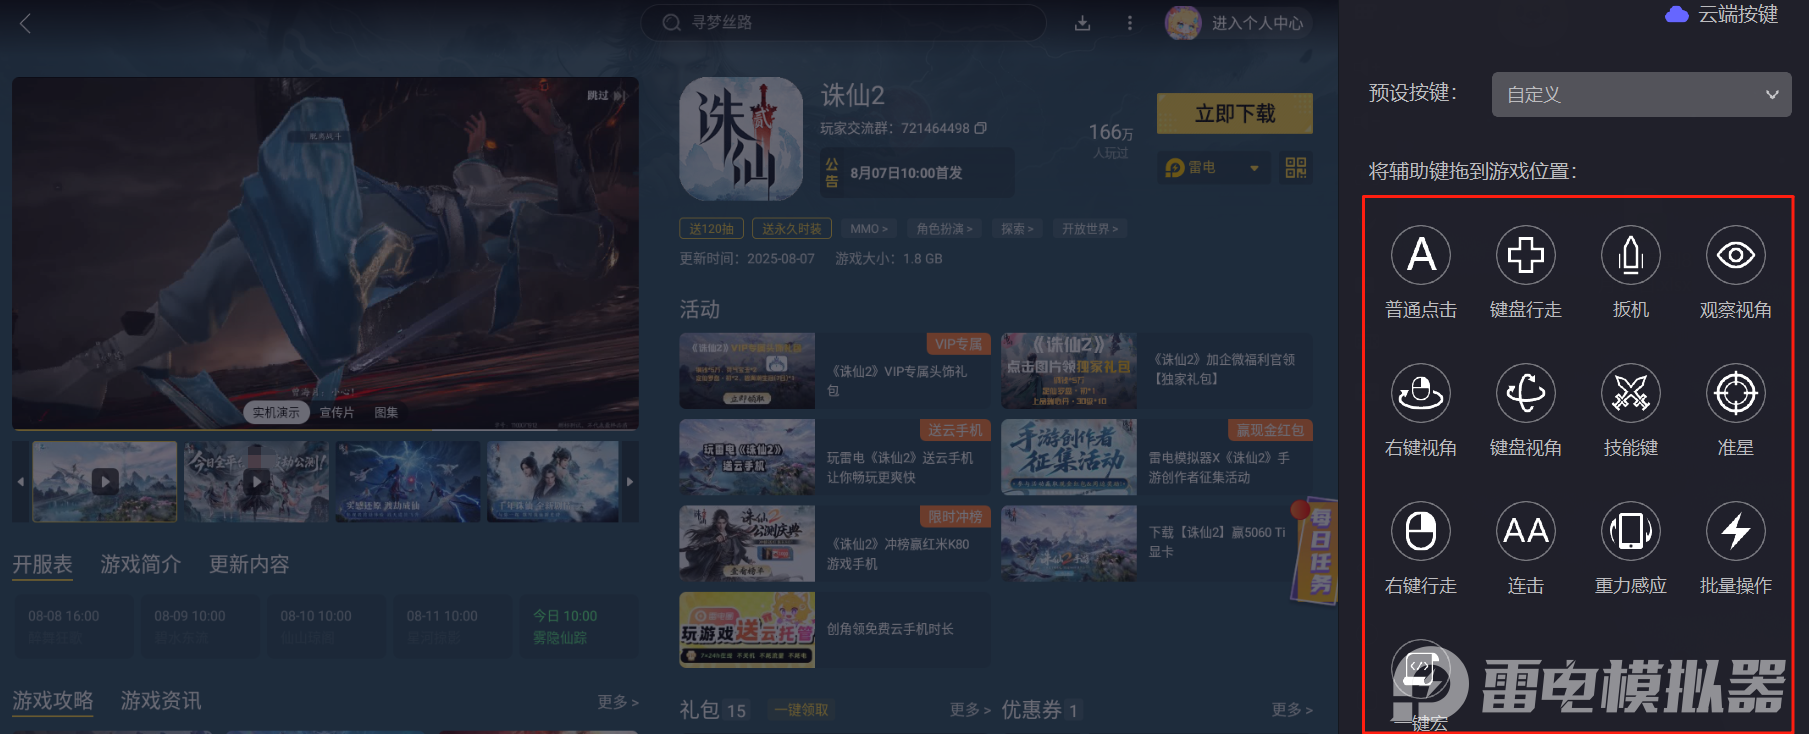Show next thumbnails with the right arrow
1809x734 pixels.
click(630, 482)
